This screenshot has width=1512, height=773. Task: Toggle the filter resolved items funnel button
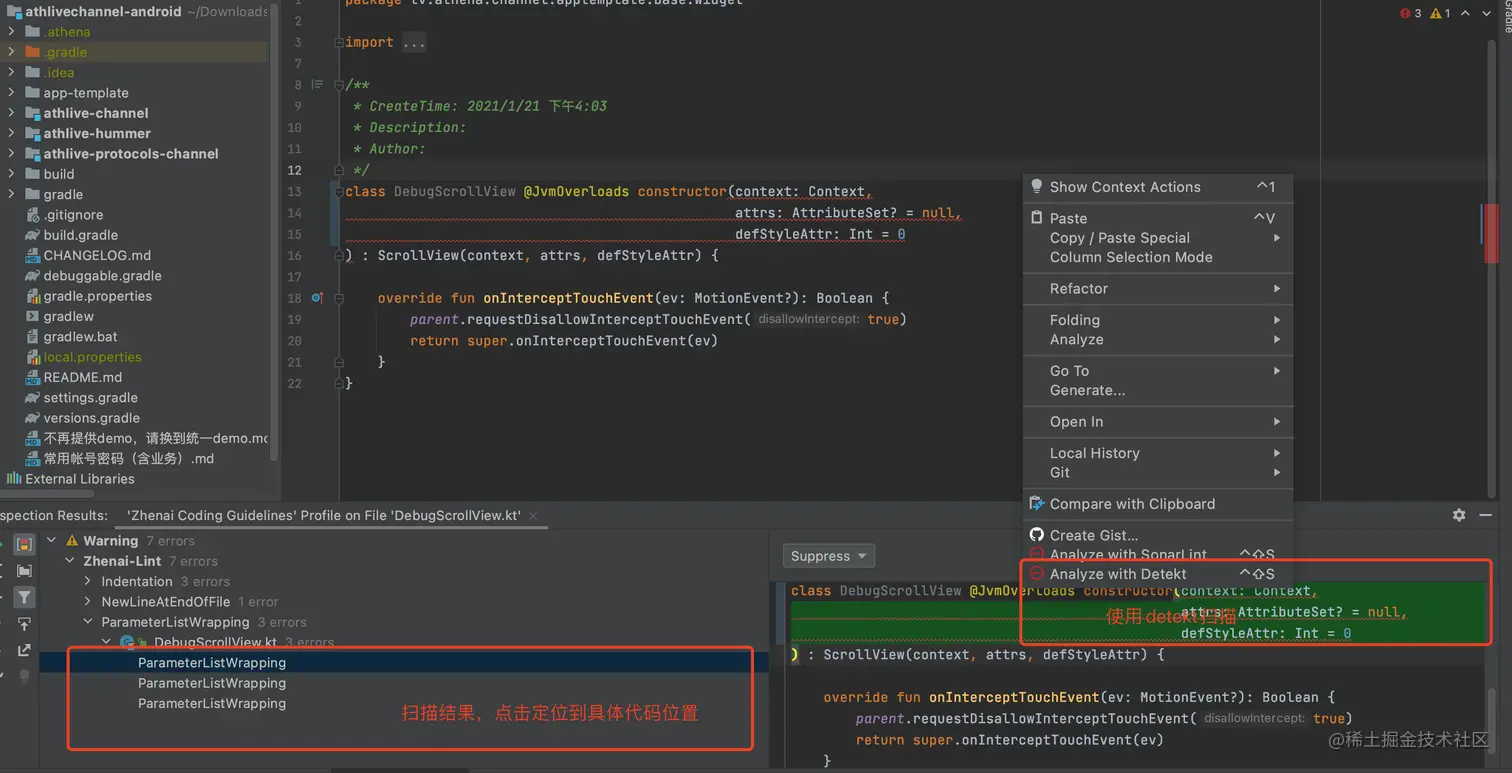point(25,598)
